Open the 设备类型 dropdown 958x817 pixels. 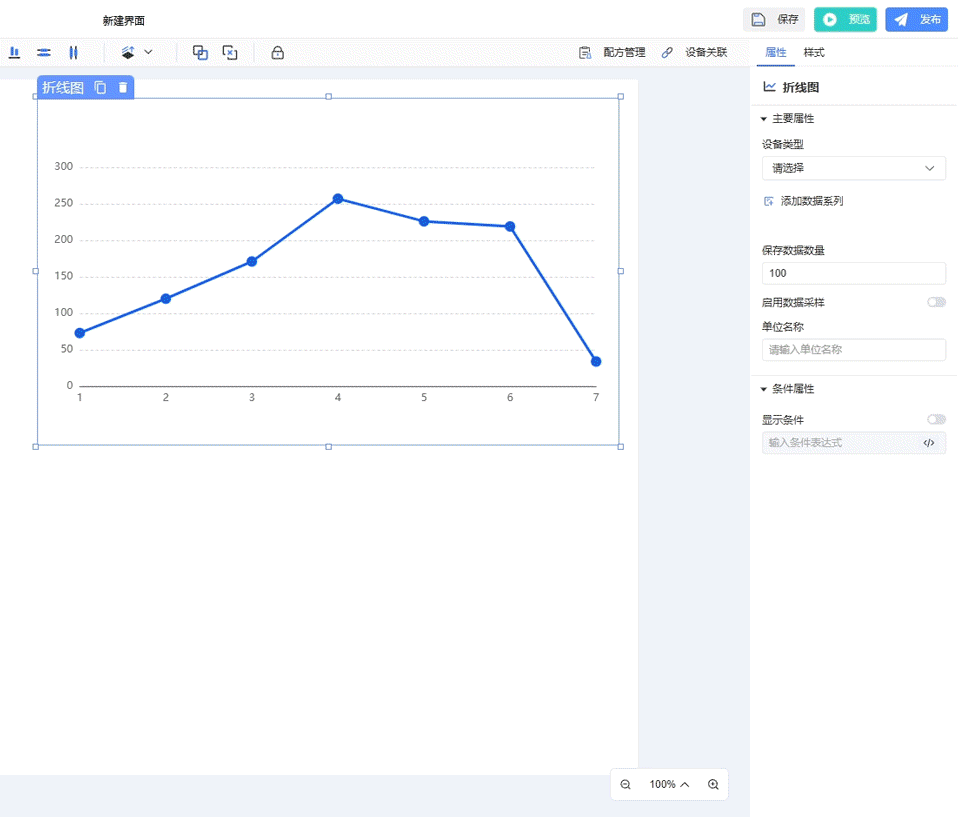[x=853, y=168]
